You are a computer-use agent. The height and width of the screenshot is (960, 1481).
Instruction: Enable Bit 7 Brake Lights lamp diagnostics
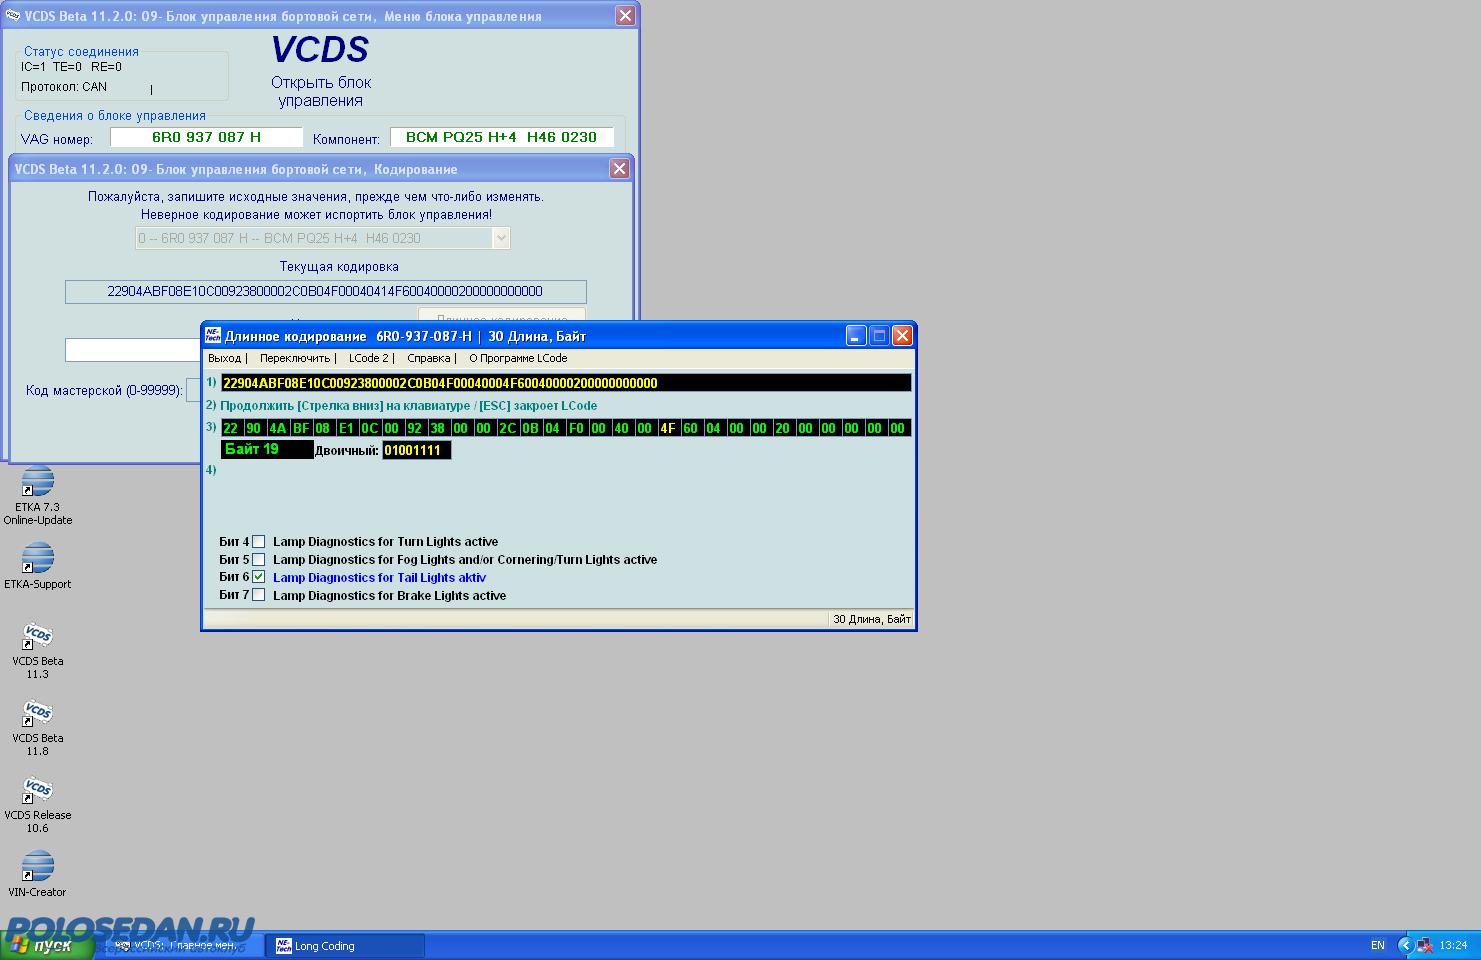click(x=259, y=596)
